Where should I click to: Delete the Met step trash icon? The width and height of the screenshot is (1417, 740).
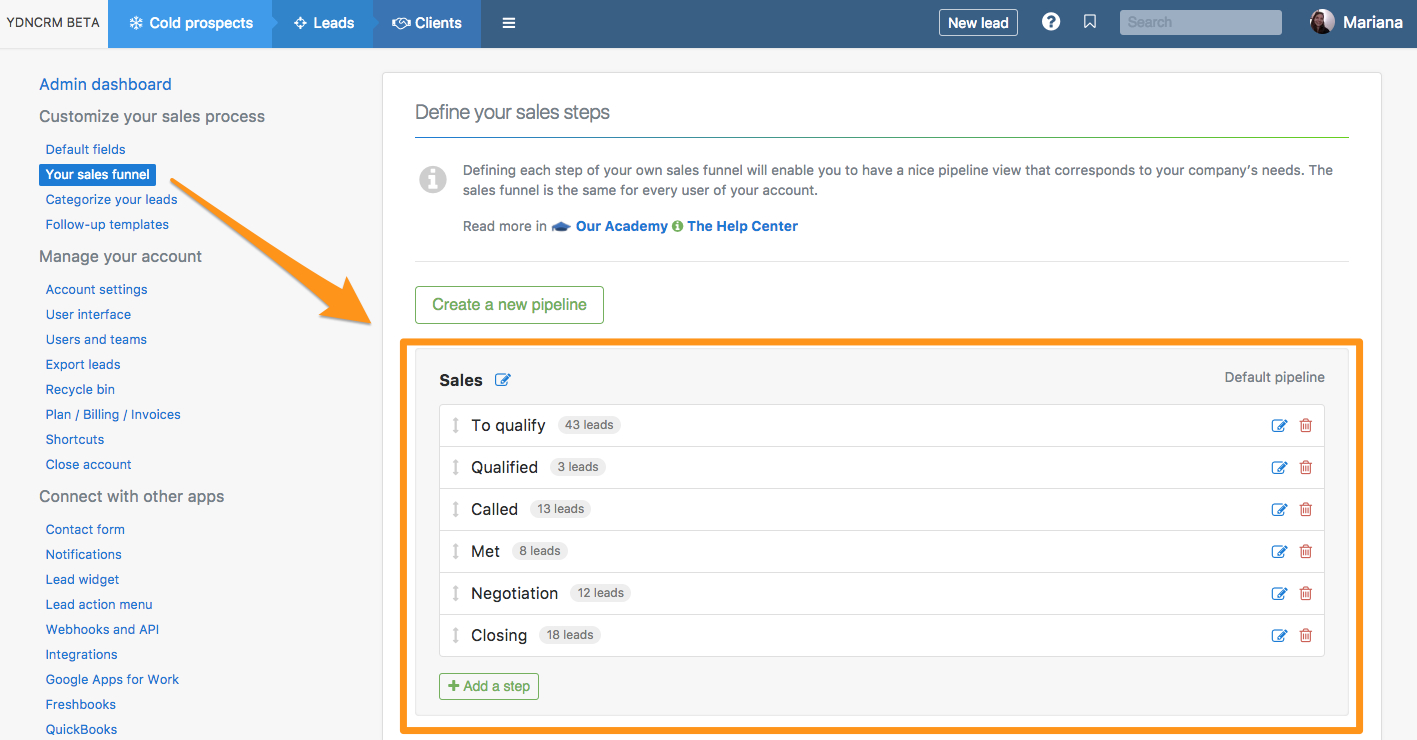(x=1305, y=551)
